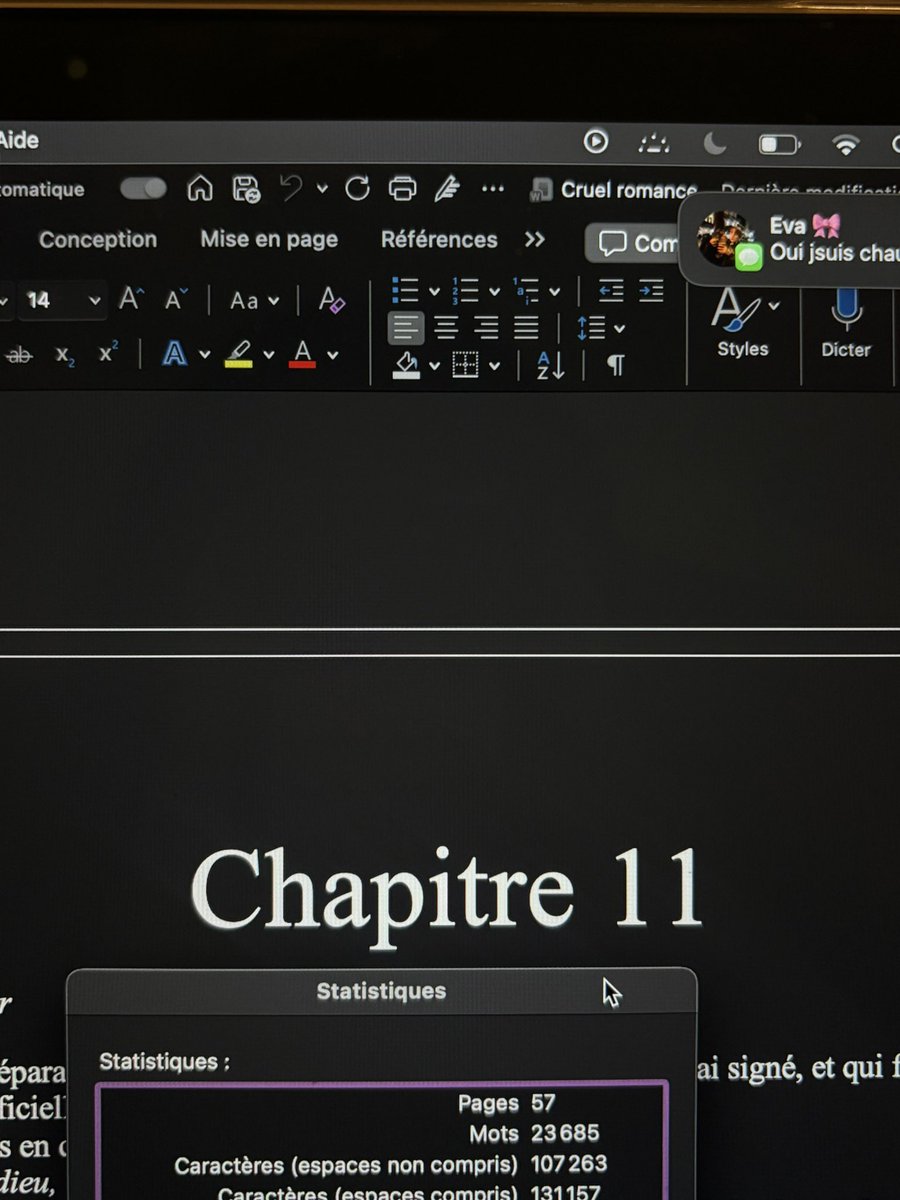The width and height of the screenshot is (900, 1200).
Task: Click the Commentaires button
Action: (632, 243)
